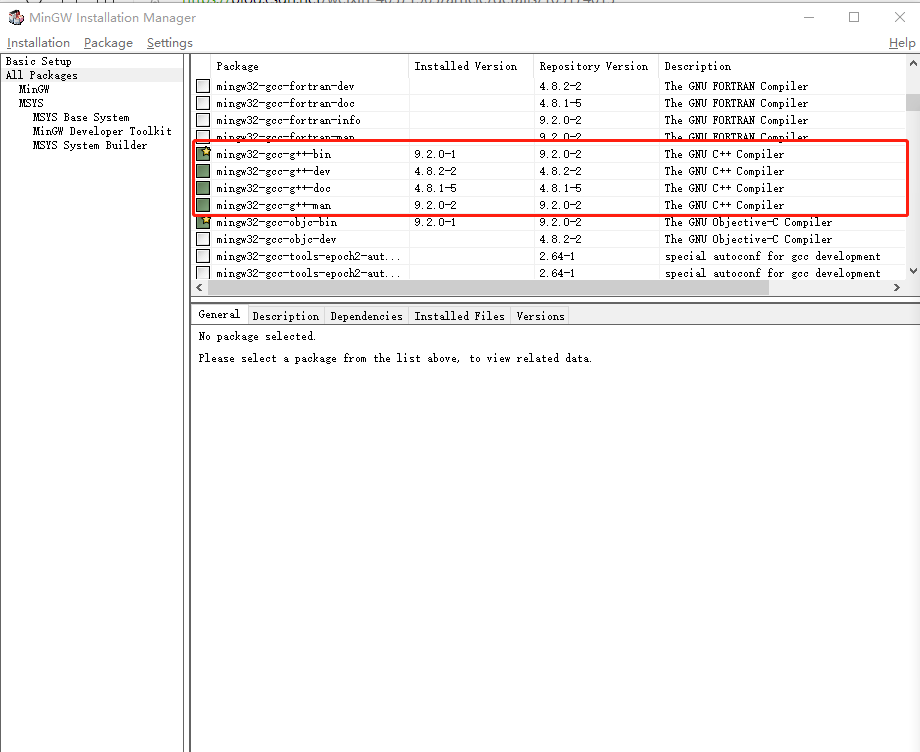Select package name mingw32-gcc-g++-man

point(273,205)
